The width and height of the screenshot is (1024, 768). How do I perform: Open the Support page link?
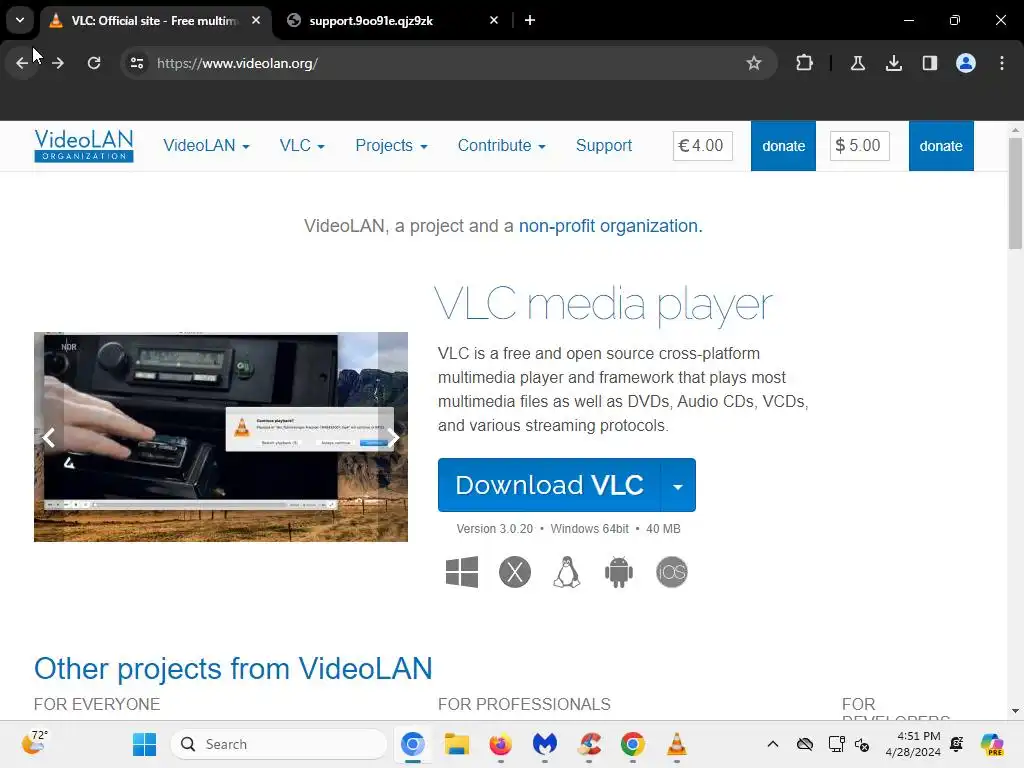pos(603,146)
